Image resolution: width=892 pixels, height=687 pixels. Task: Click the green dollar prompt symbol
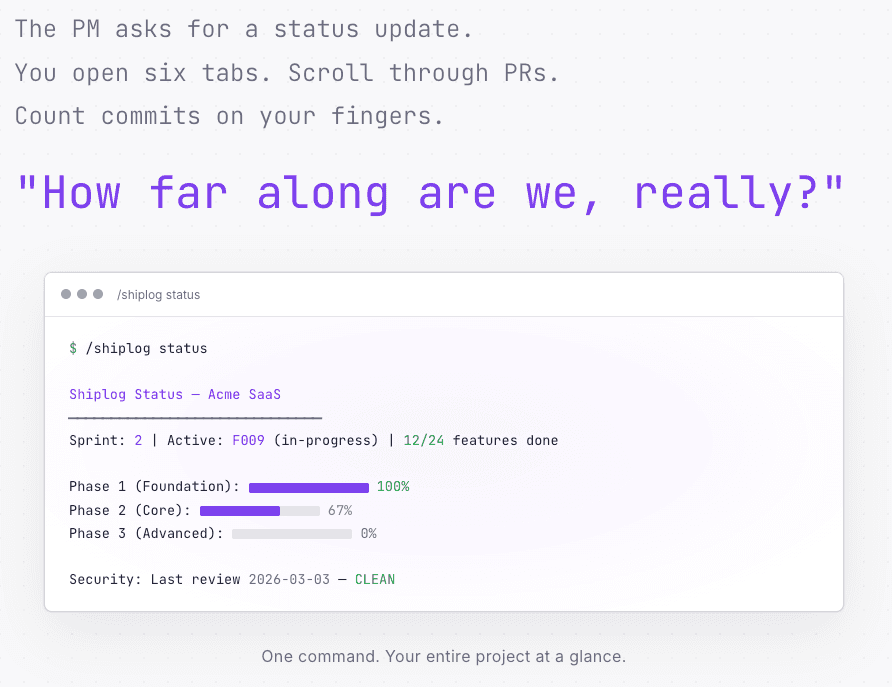[73, 349]
